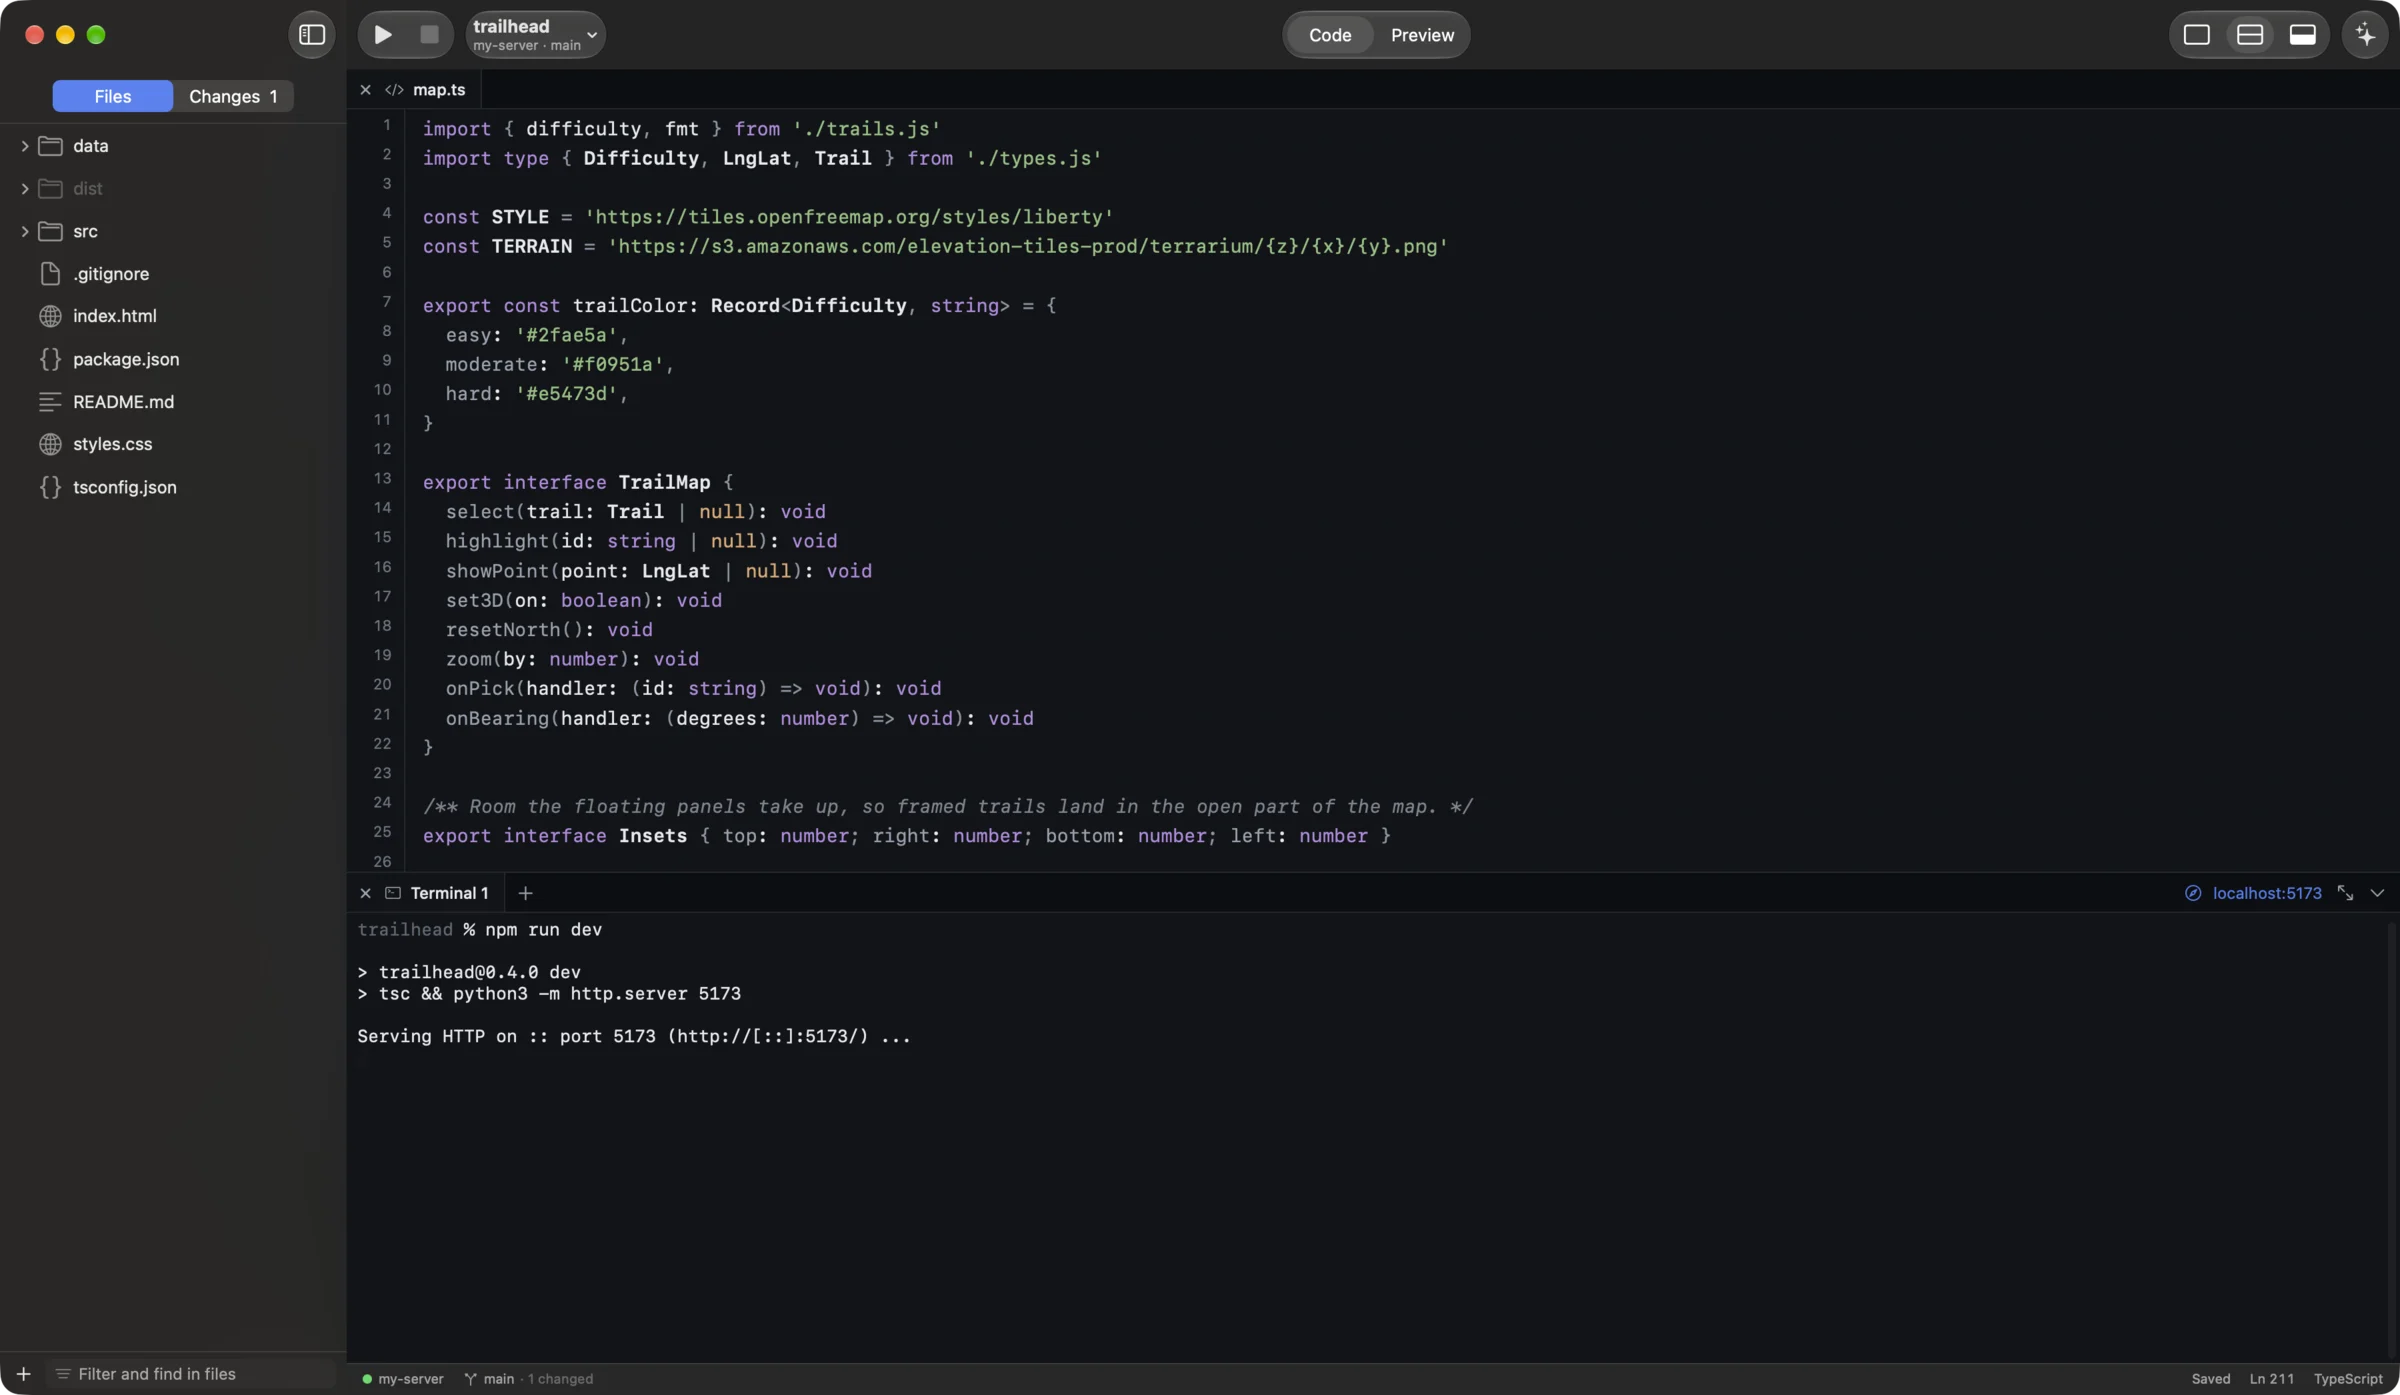2400x1395 pixels.
Task: Click the branch icon in status bar
Action: point(470,1379)
